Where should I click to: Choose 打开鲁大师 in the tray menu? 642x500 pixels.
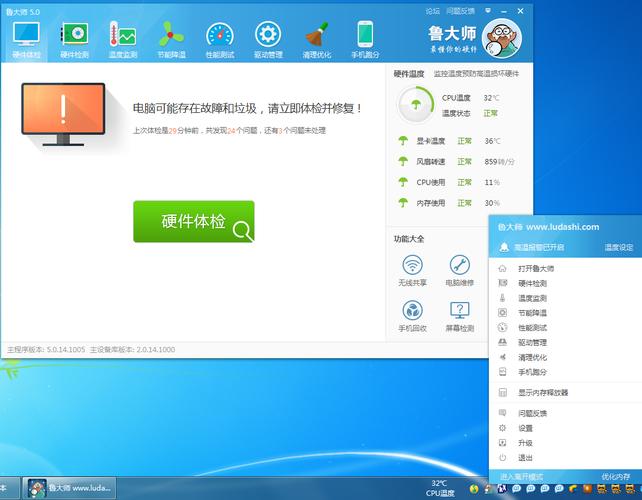565,269
